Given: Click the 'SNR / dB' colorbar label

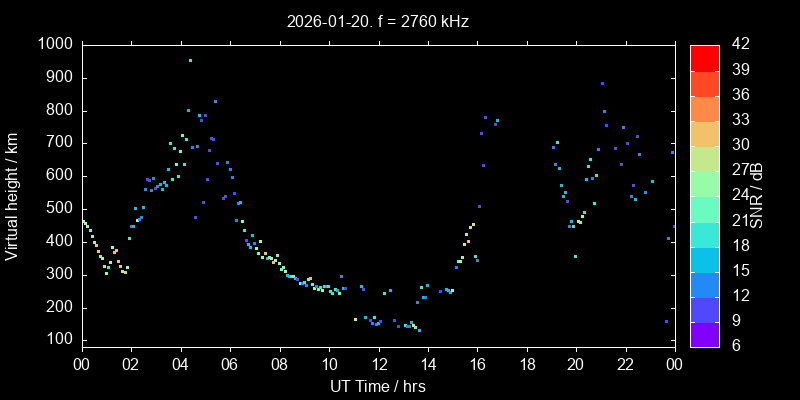Looking at the screenshot, I should pyautogui.click(x=757, y=196).
